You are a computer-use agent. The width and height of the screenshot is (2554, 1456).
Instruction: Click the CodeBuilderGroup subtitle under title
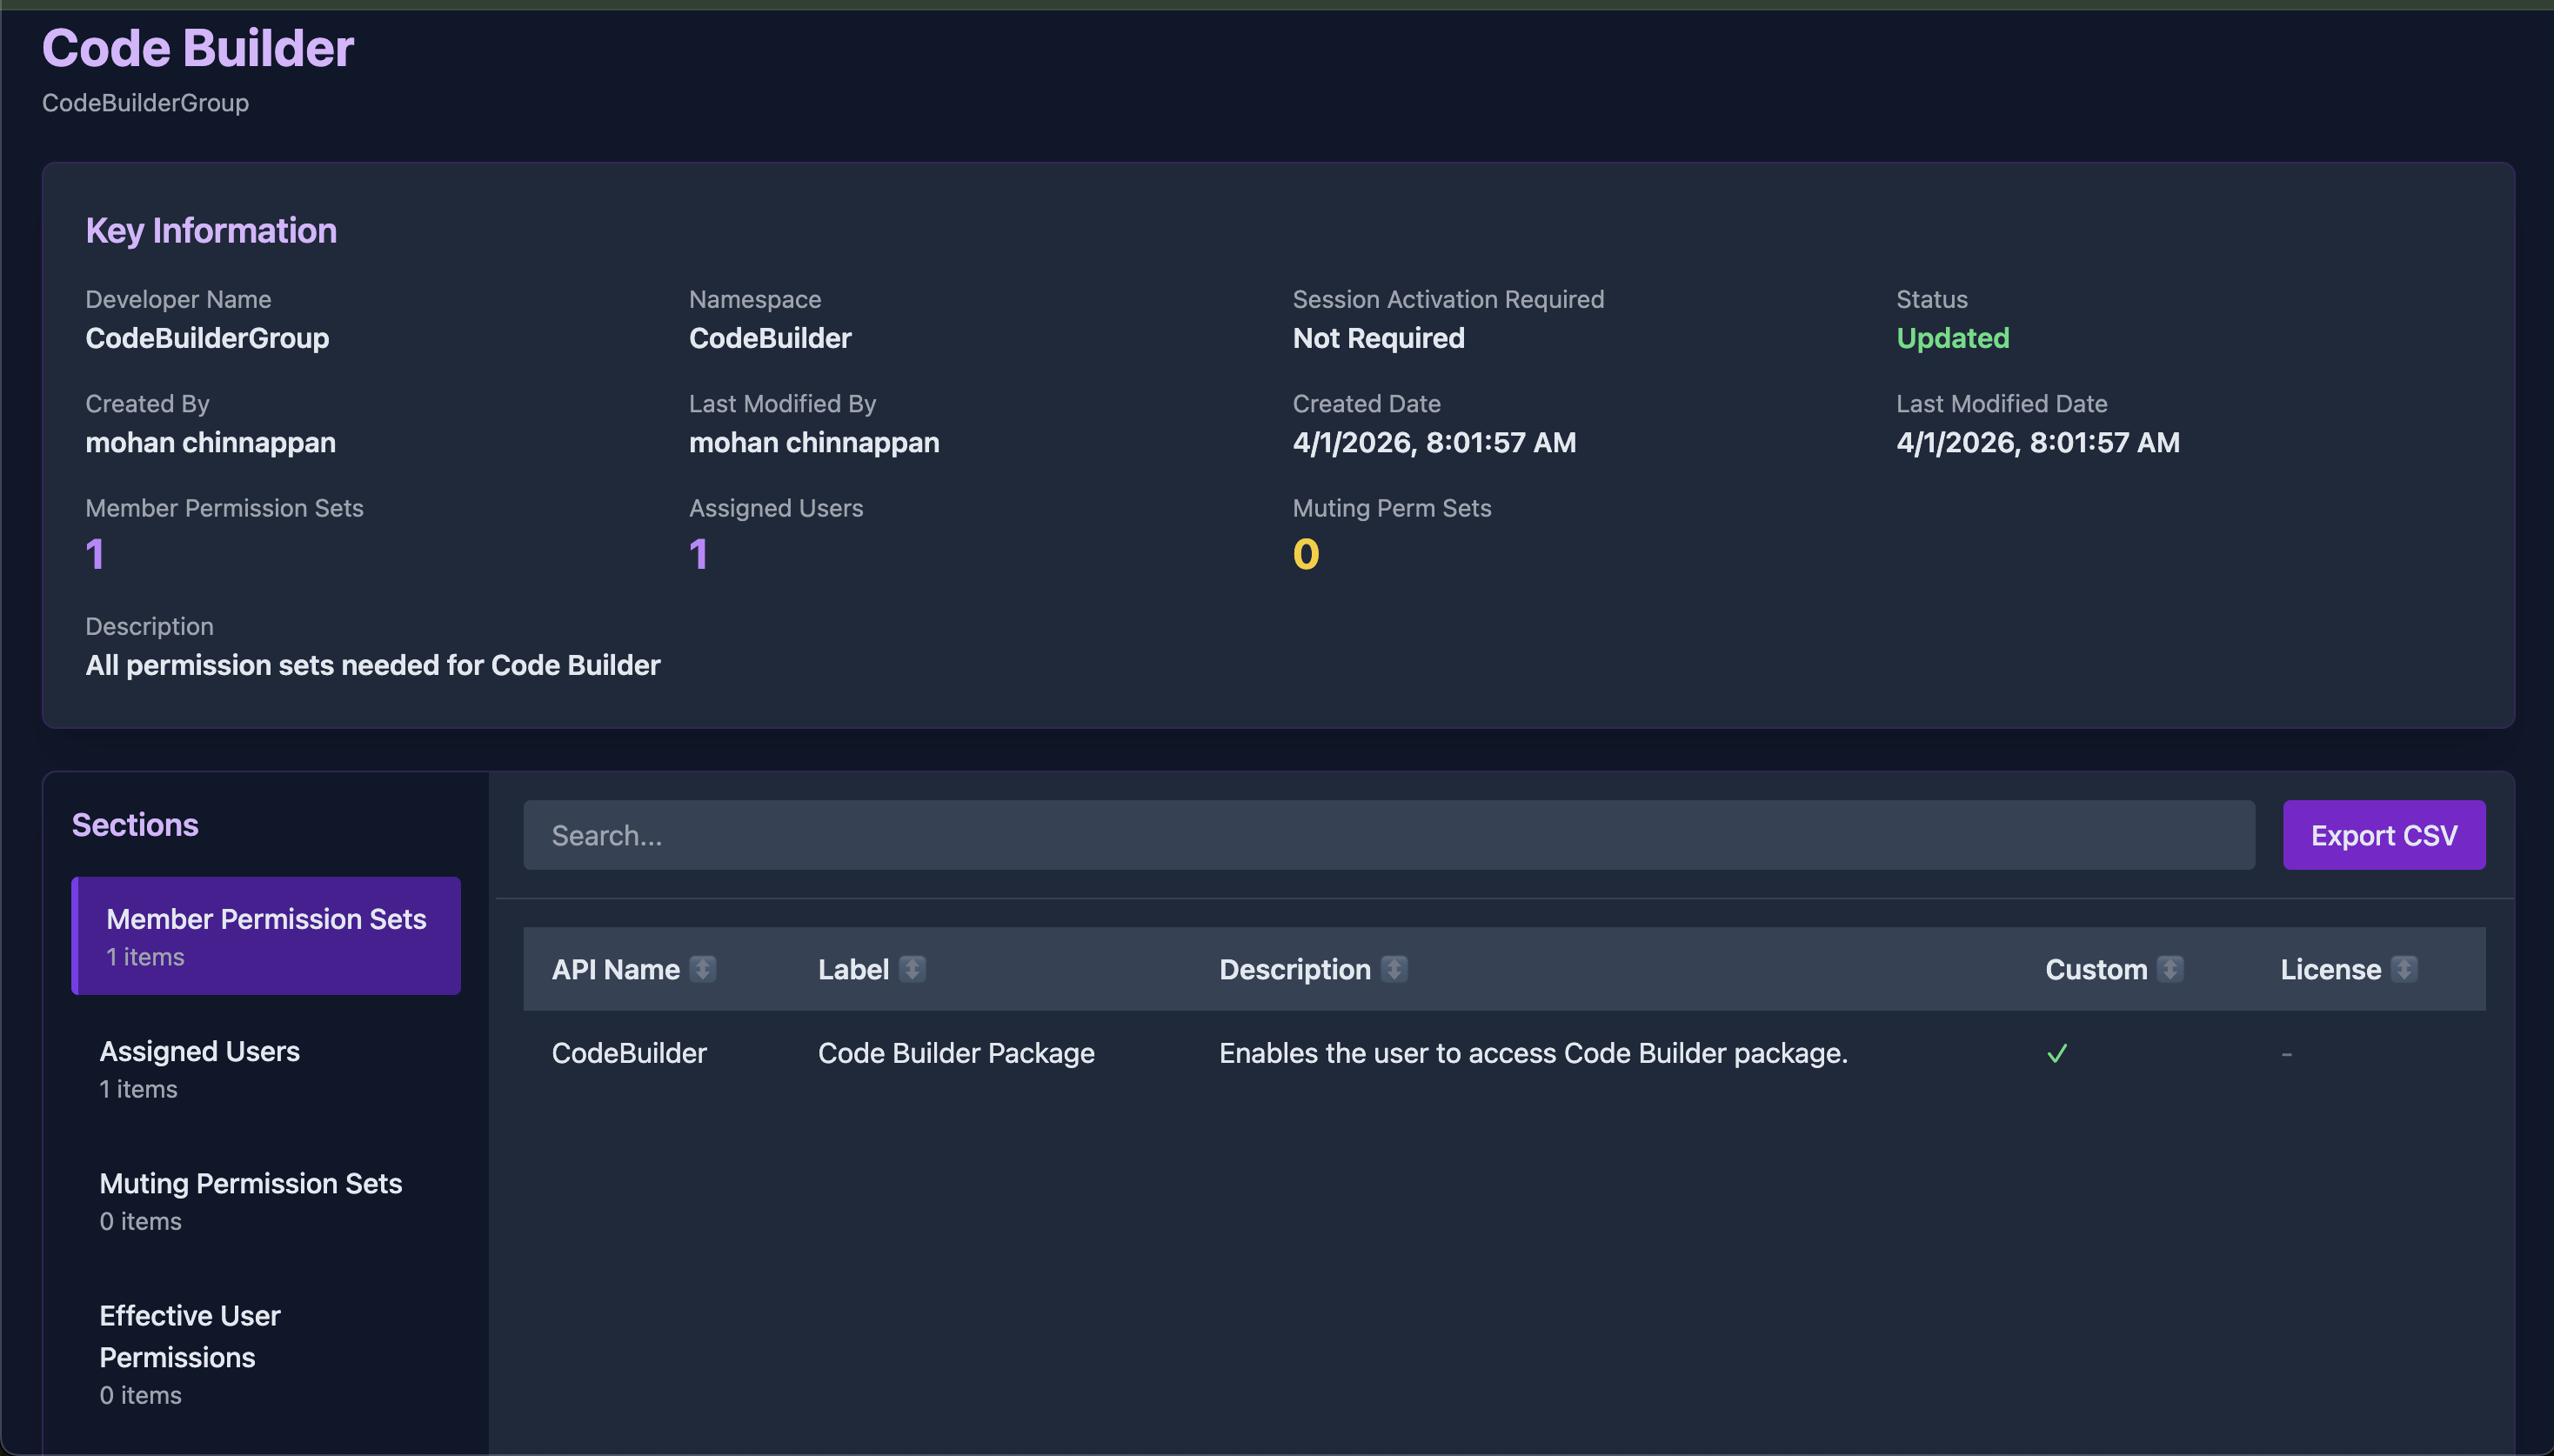pos(145,103)
